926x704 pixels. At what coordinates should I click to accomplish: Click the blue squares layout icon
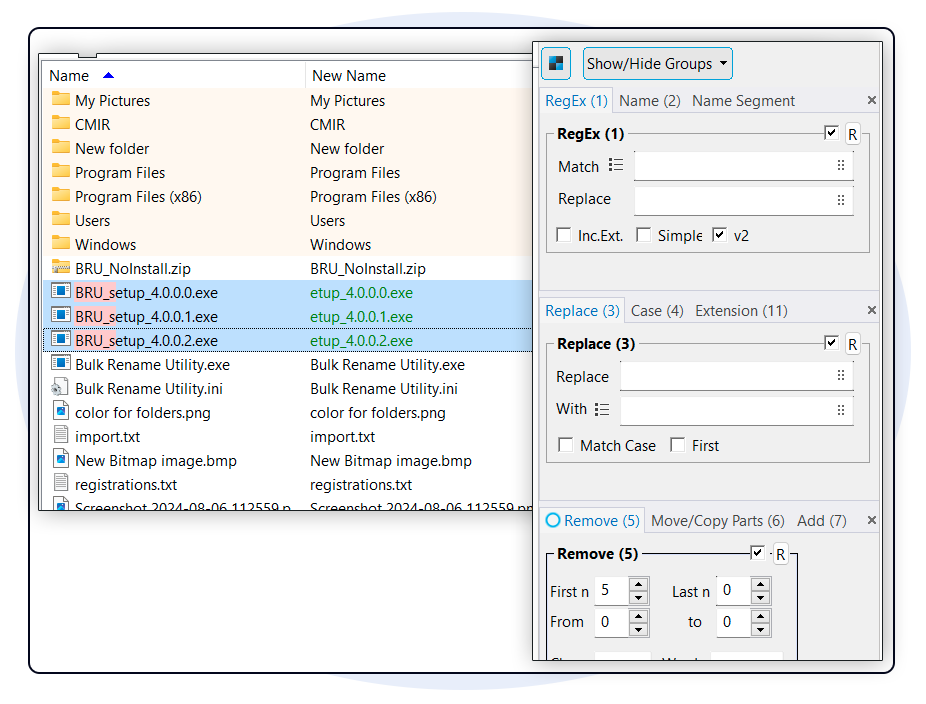click(x=556, y=64)
